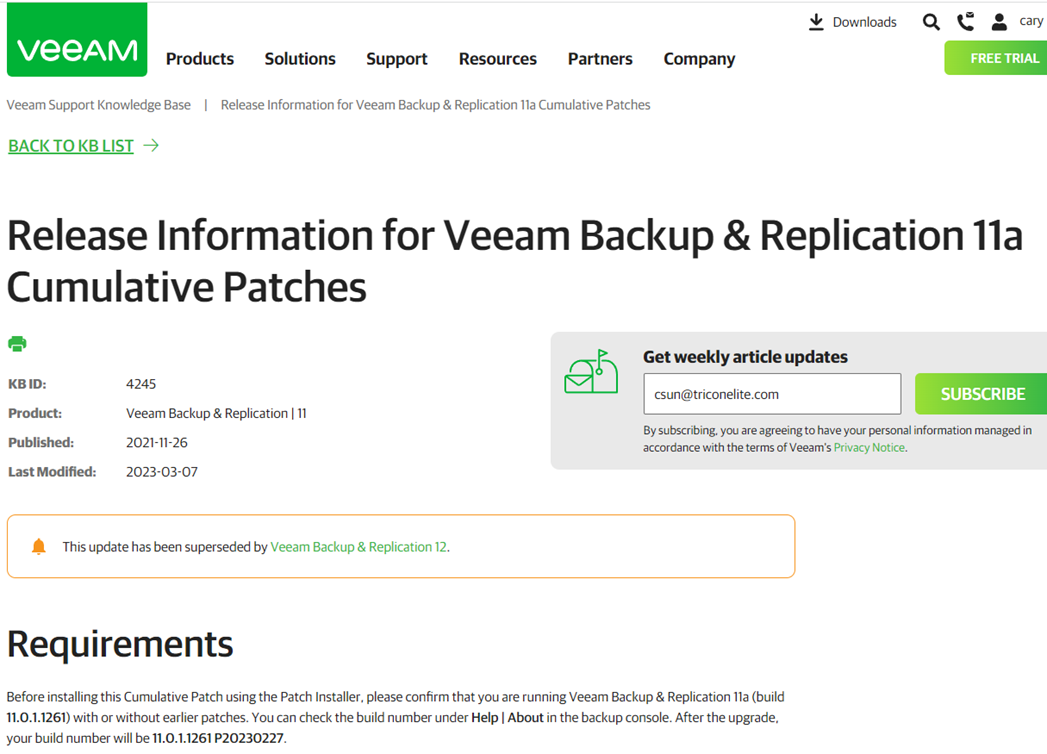Open the Products menu
The width and height of the screenshot is (1047, 754).
click(x=200, y=59)
